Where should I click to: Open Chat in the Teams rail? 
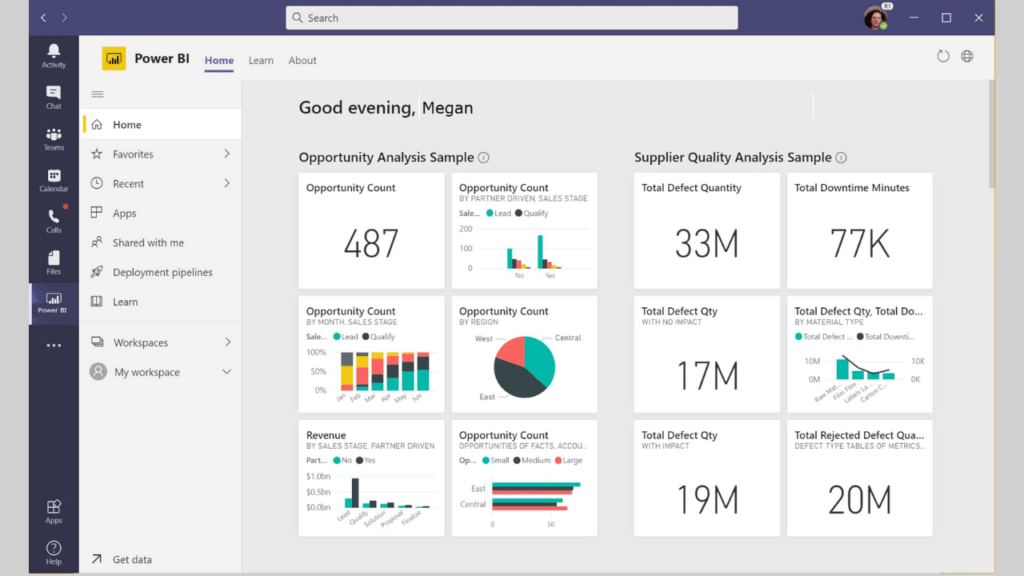point(54,97)
